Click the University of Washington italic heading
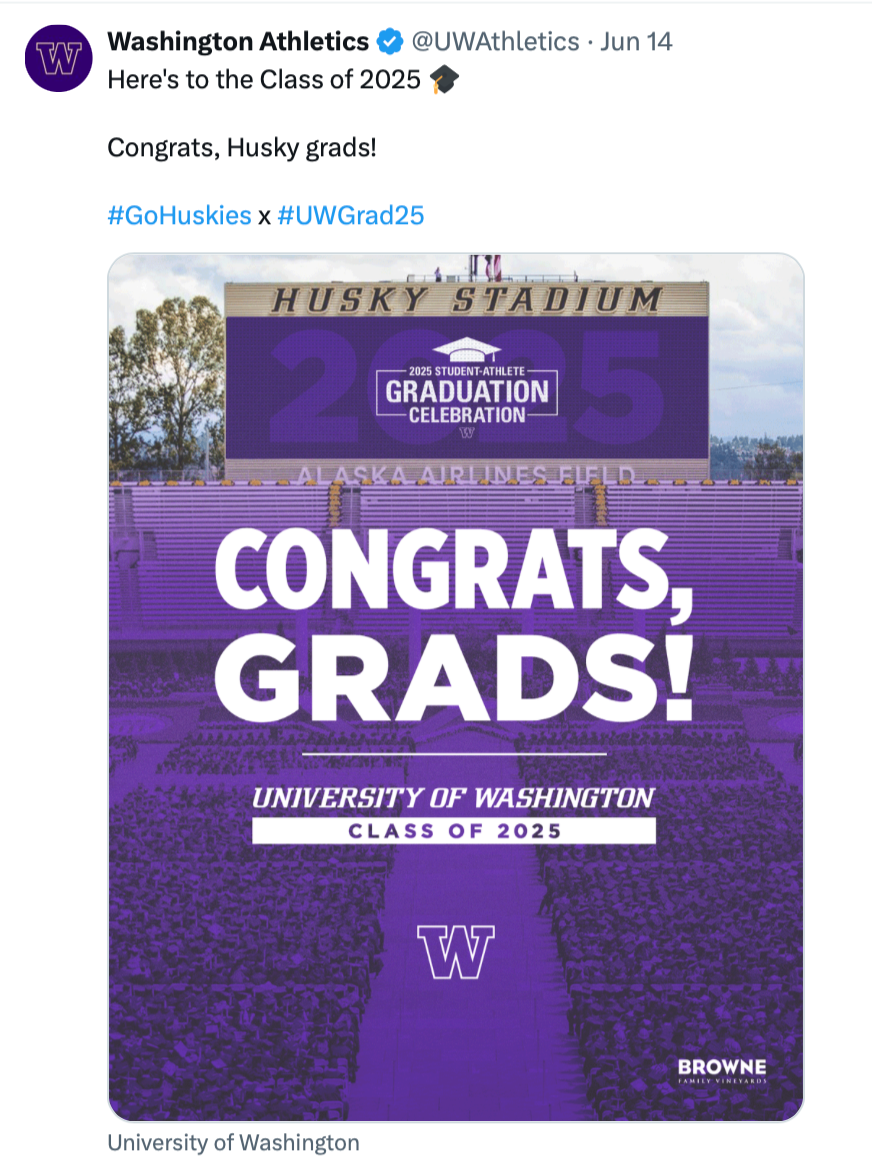872x1170 pixels. tap(453, 798)
